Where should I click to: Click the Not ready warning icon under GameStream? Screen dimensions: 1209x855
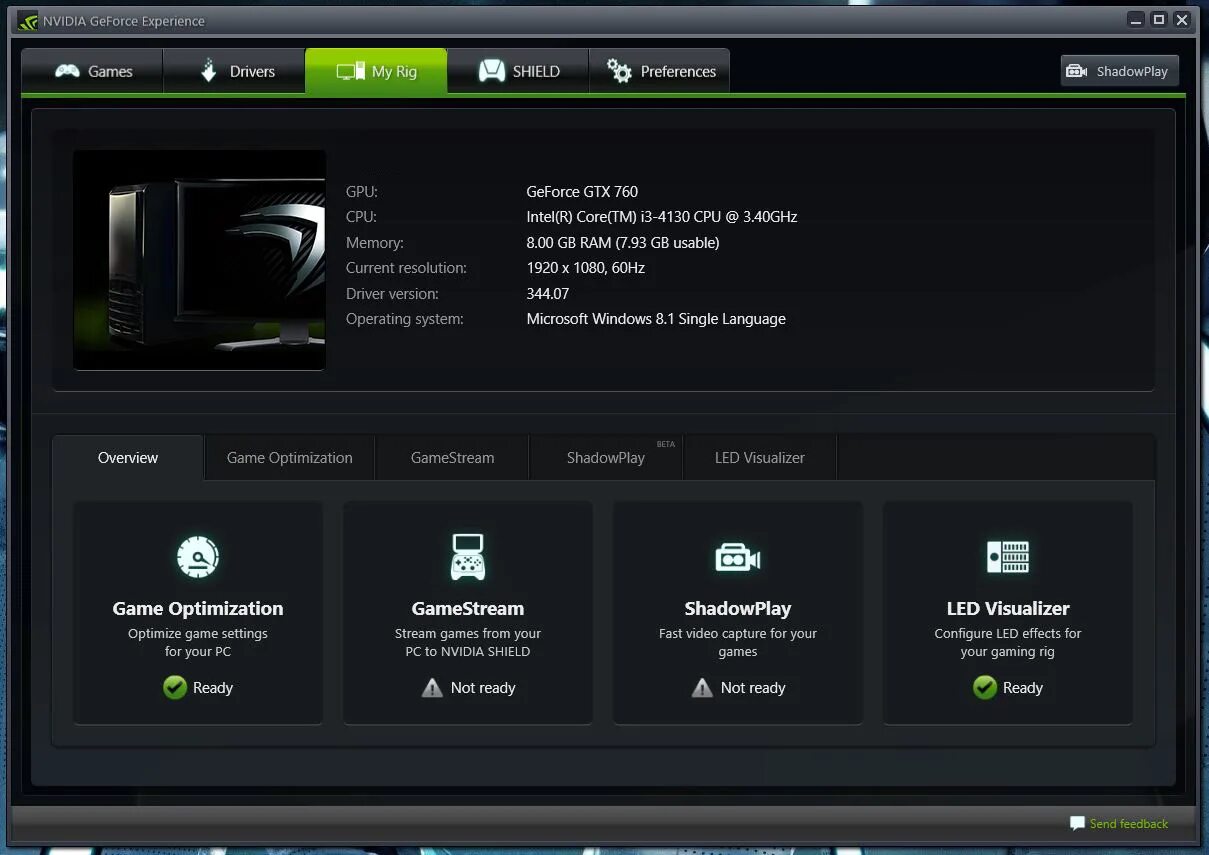[432, 688]
